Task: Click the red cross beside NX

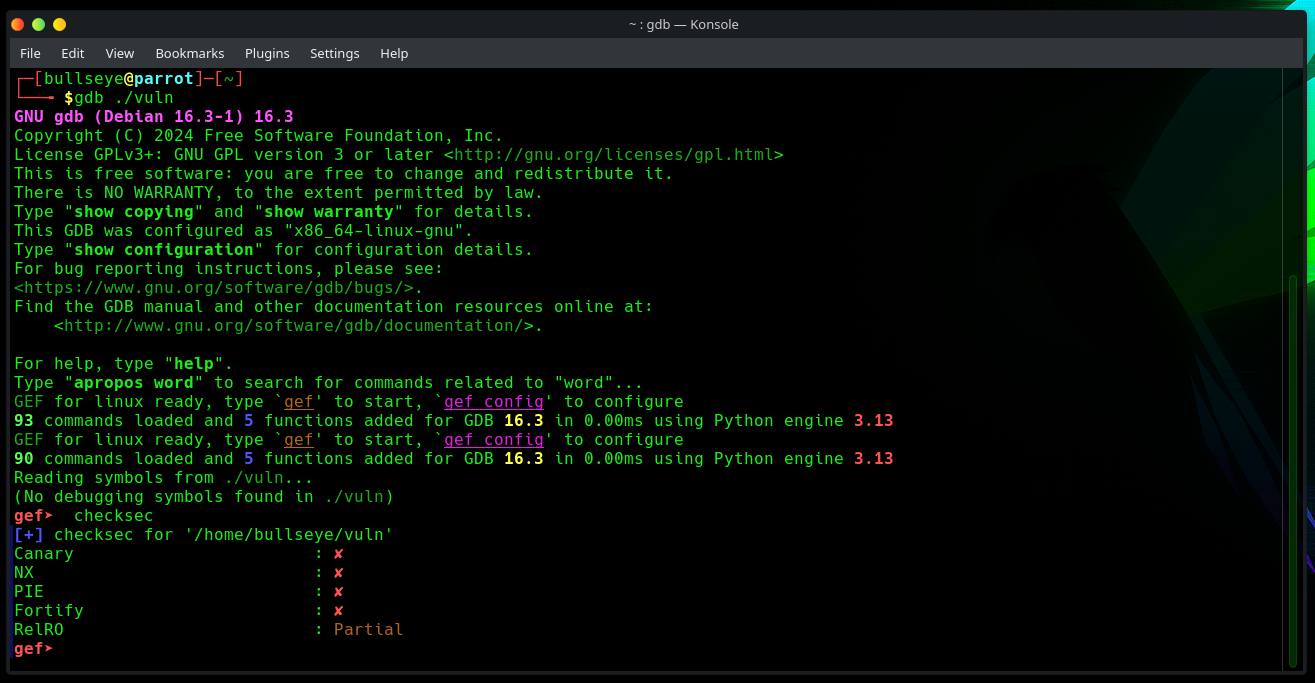Action: click(x=339, y=573)
